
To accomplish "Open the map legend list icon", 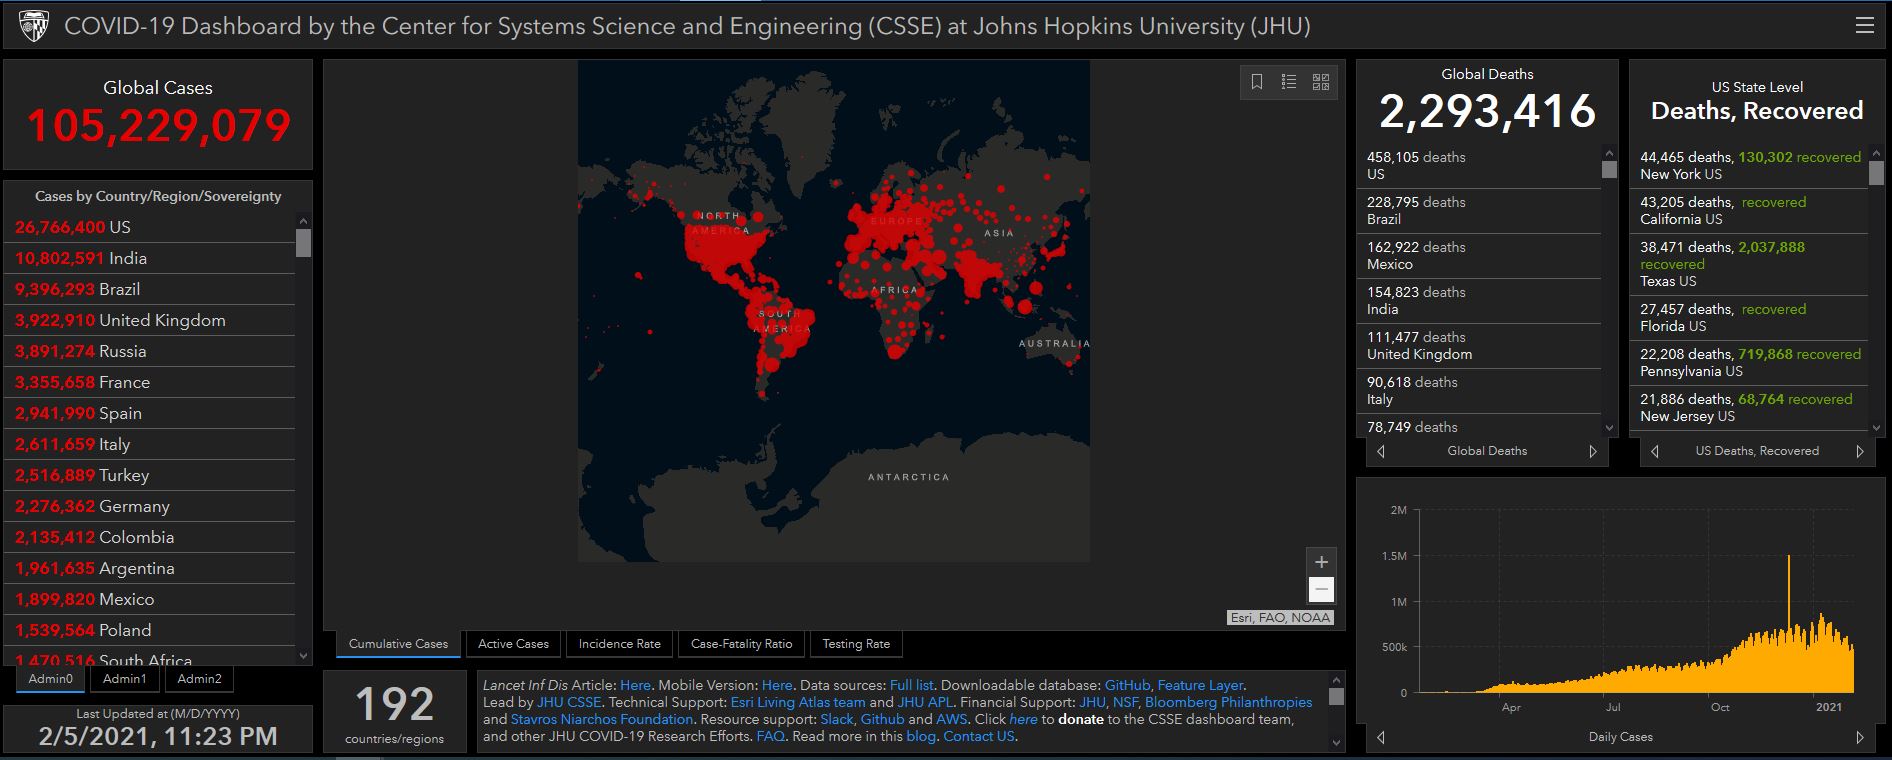I will pyautogui.click(x=1289, y=82).
